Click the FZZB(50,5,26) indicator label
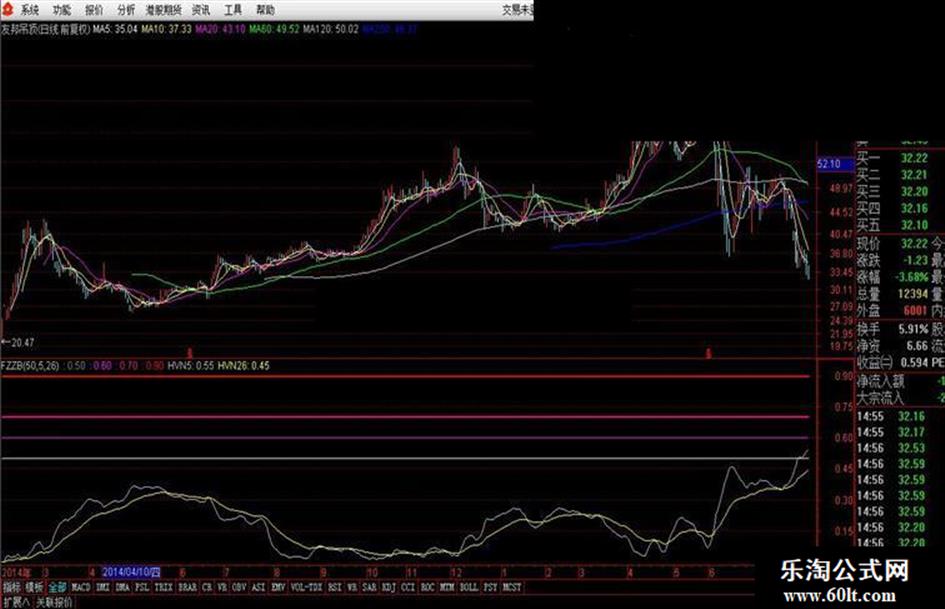The height and width of the screenshot is (609, 945). click(30, 365)
